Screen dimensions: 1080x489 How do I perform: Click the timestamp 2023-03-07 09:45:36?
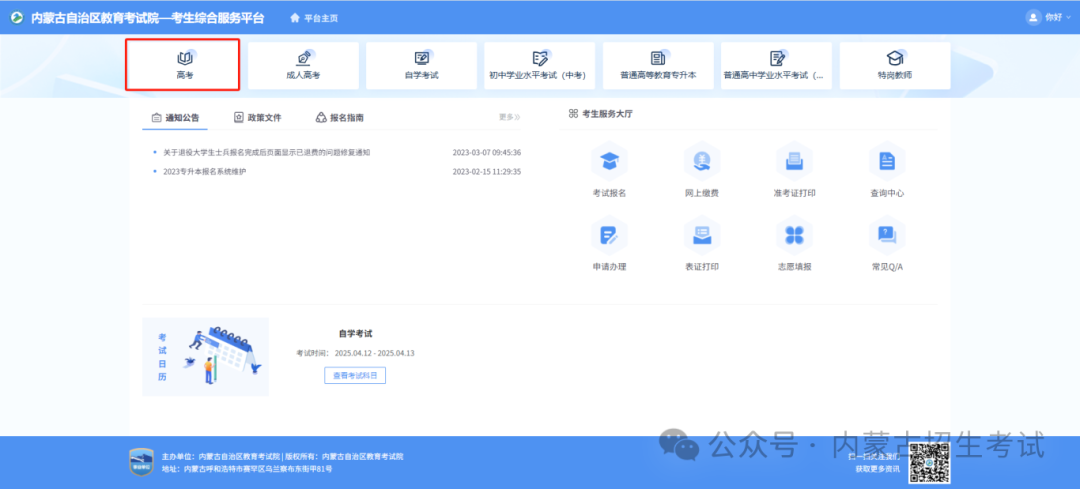click(x=486, y=152)
